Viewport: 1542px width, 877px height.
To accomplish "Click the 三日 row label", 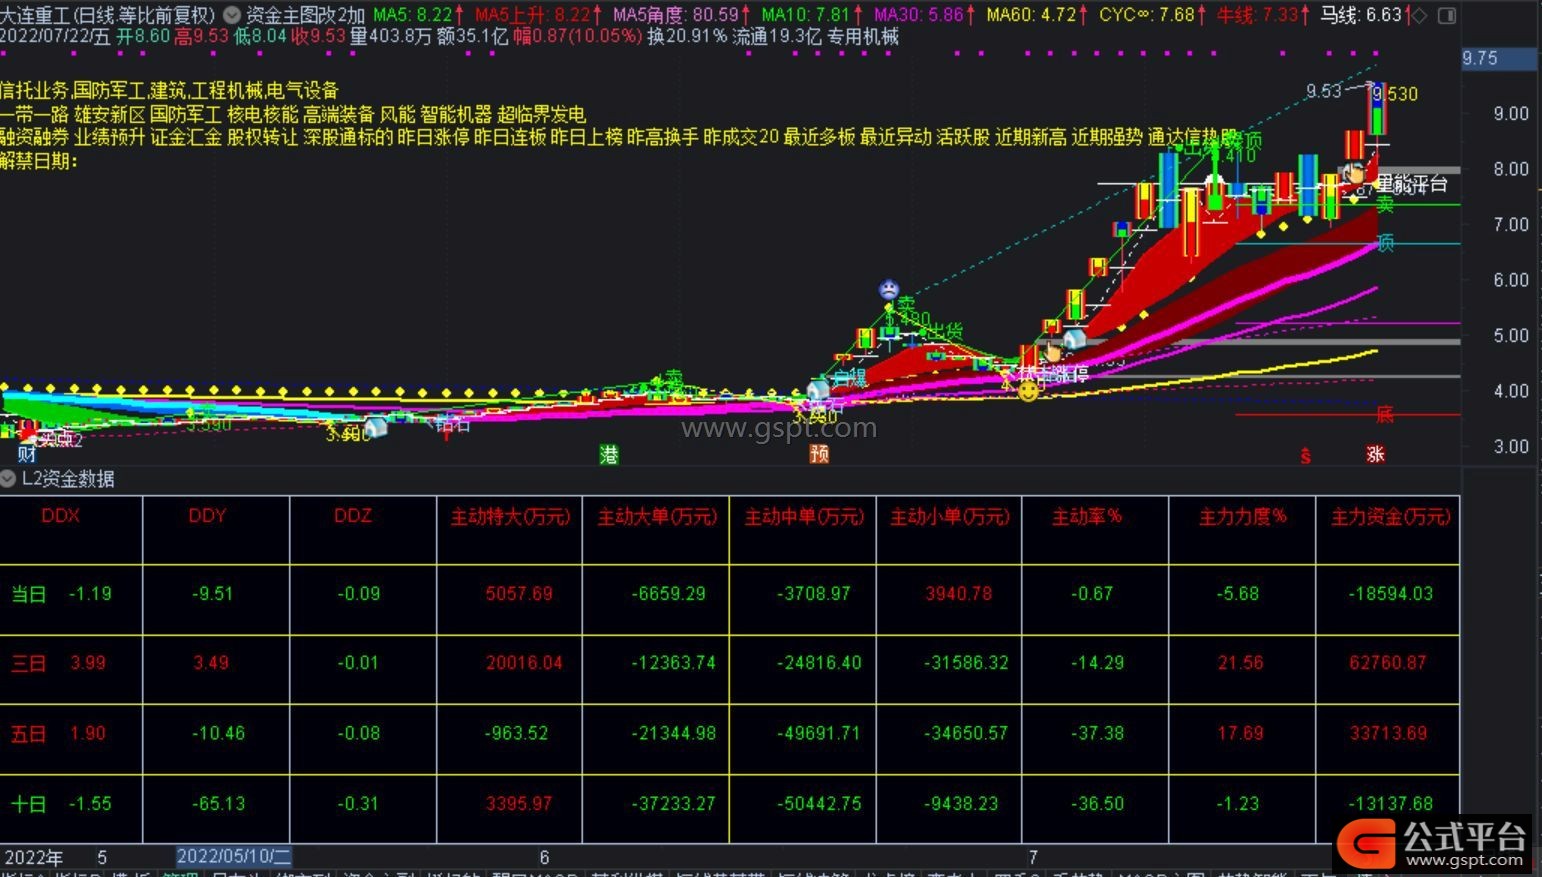I will click(x=29, y=663).
